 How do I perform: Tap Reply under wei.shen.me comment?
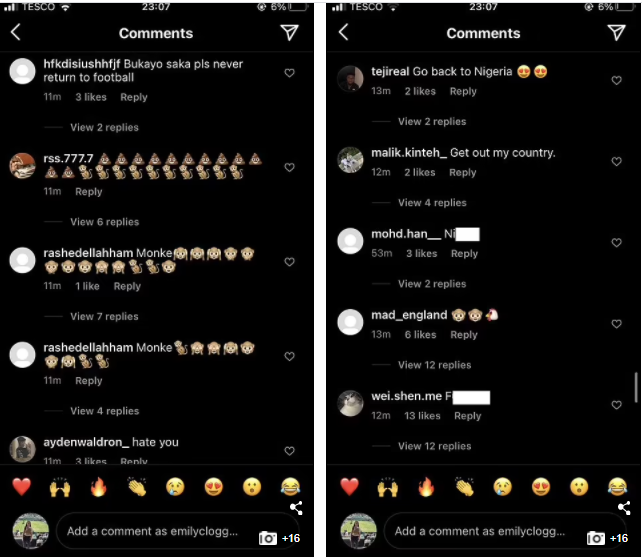click(x=468, y=416)
